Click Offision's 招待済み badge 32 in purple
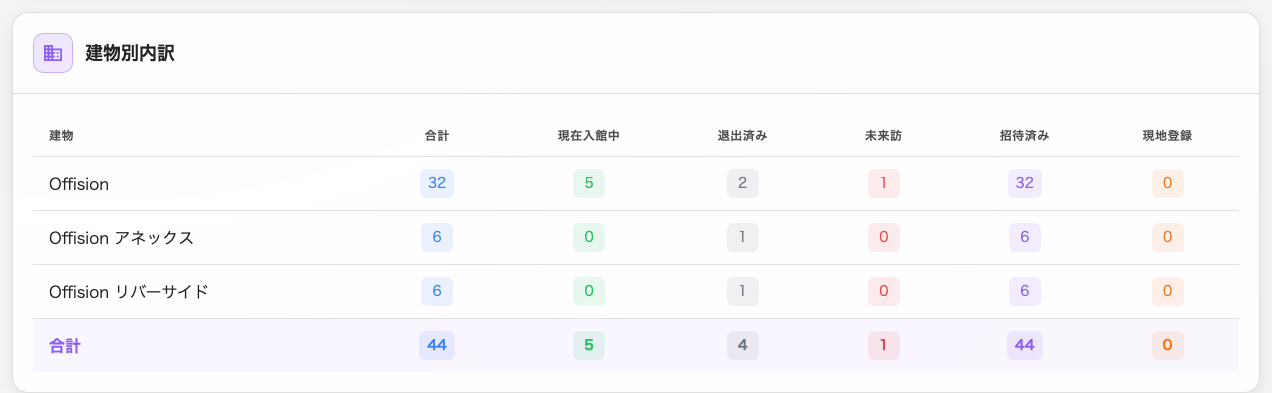 [x=1024, y=183]
